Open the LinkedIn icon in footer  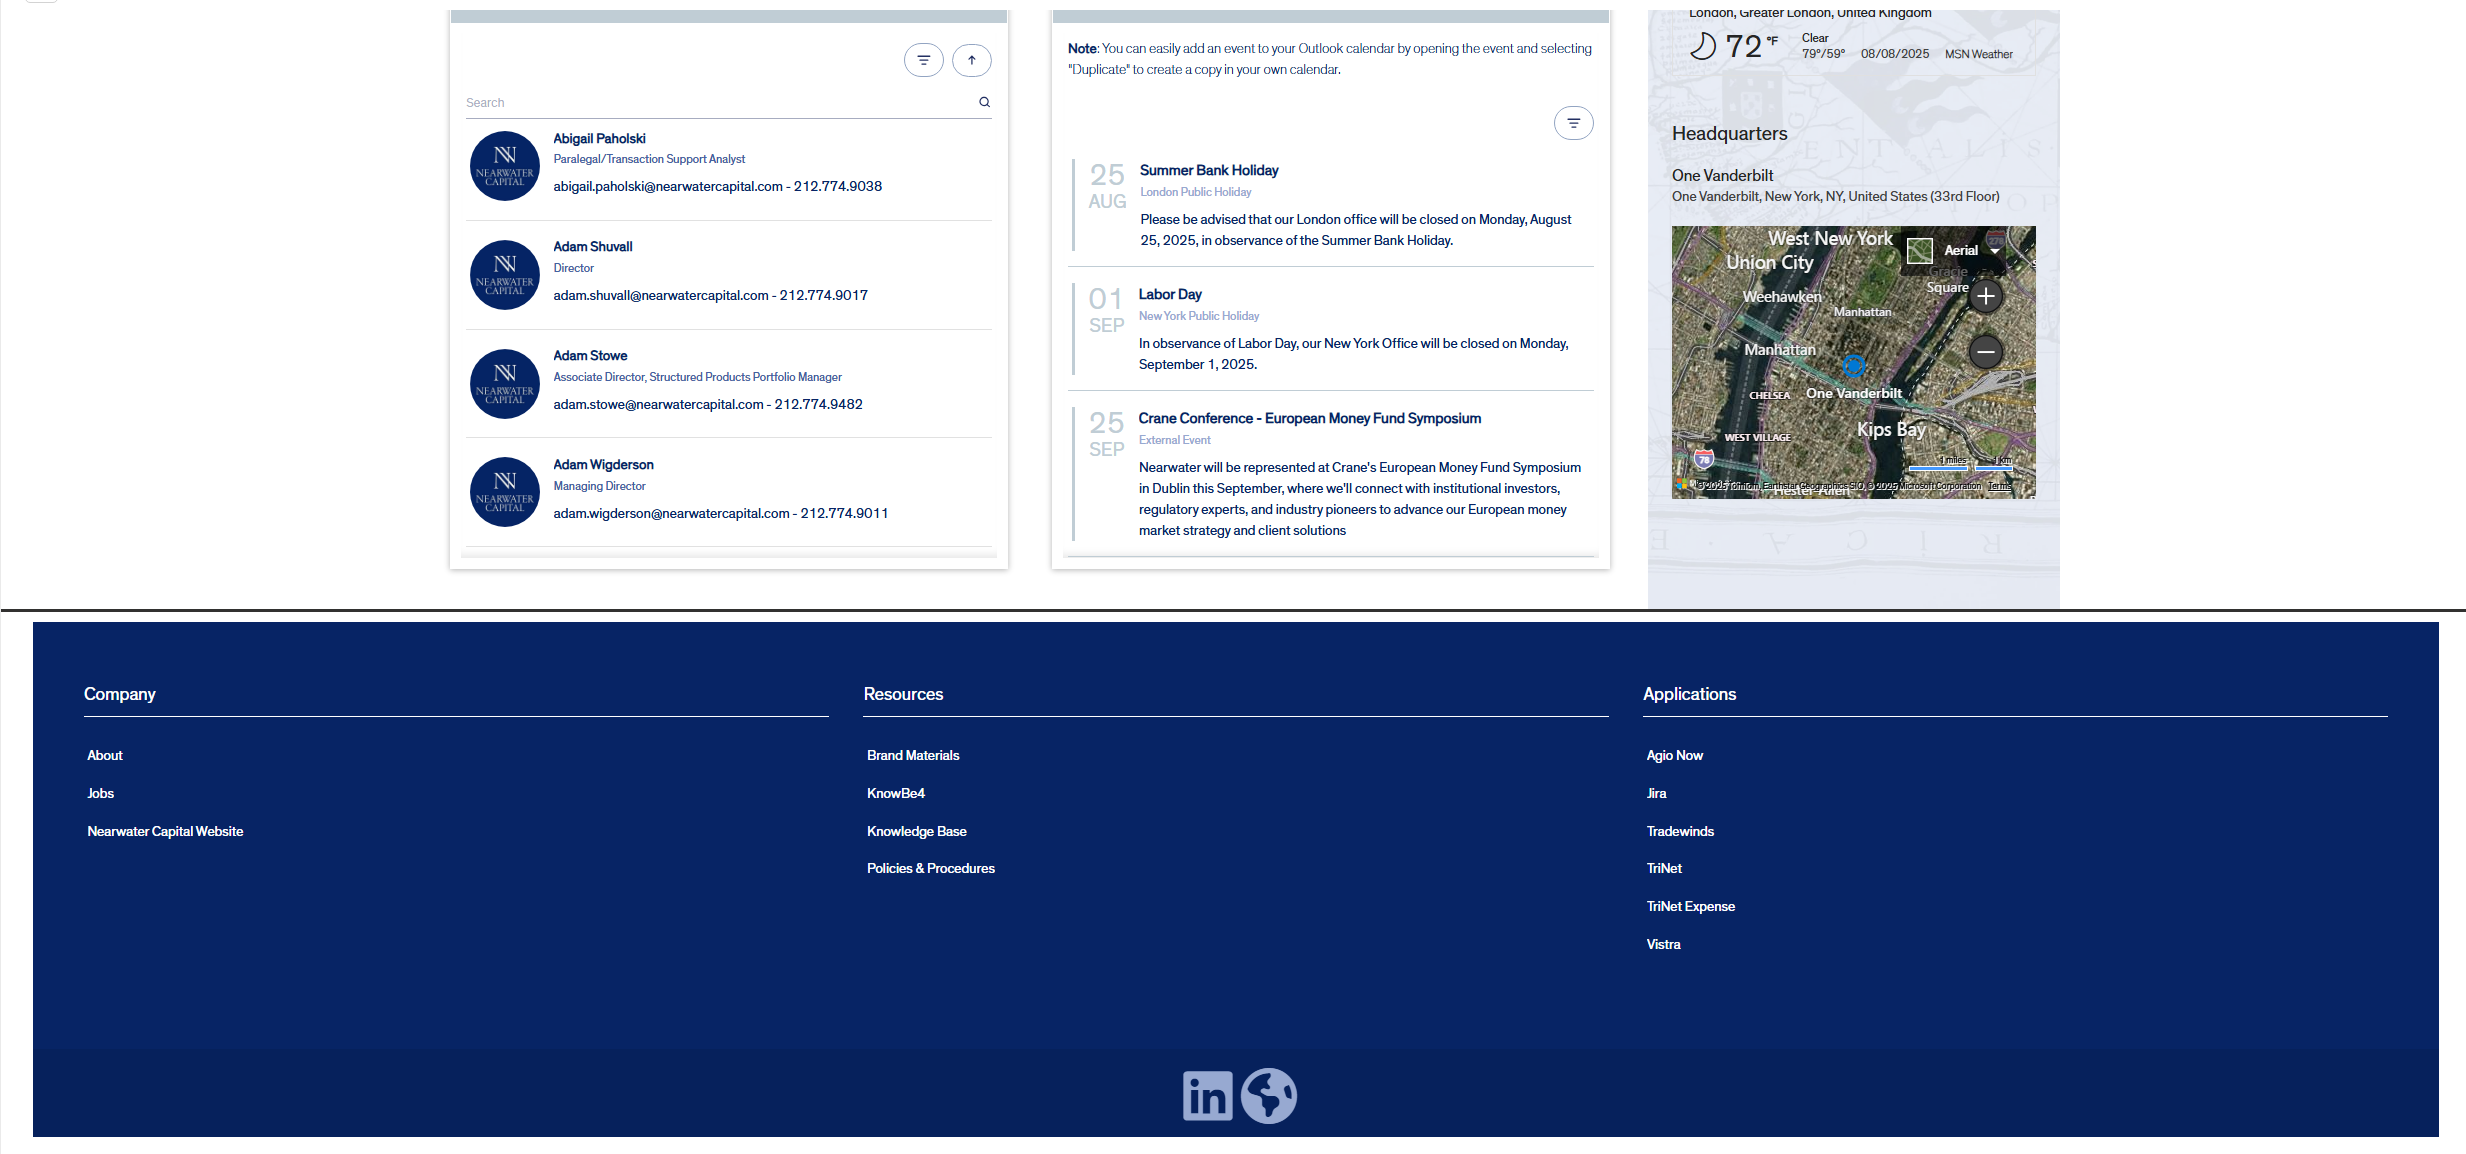[1207, 1096]
